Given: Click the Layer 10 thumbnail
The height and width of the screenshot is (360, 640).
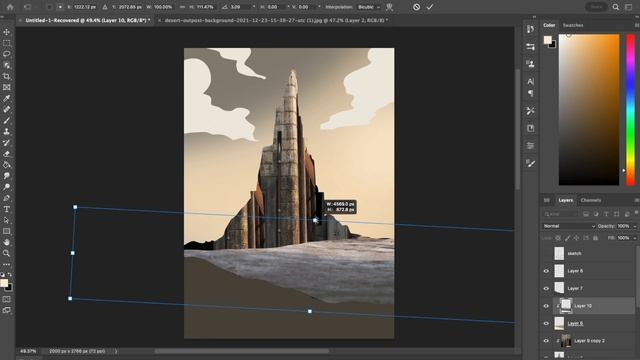Looking at the screenshot, I should click(566, 305).
